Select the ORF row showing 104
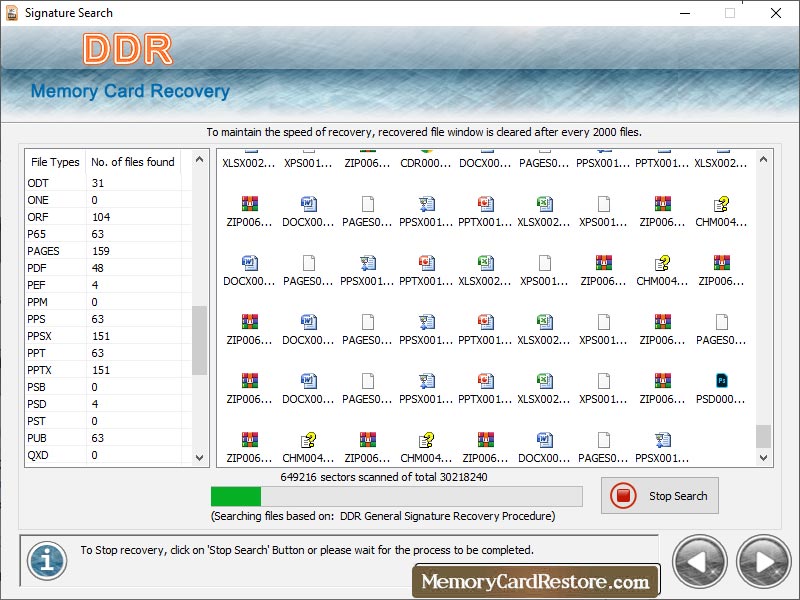Screen dimensions: 800x600 109,217
